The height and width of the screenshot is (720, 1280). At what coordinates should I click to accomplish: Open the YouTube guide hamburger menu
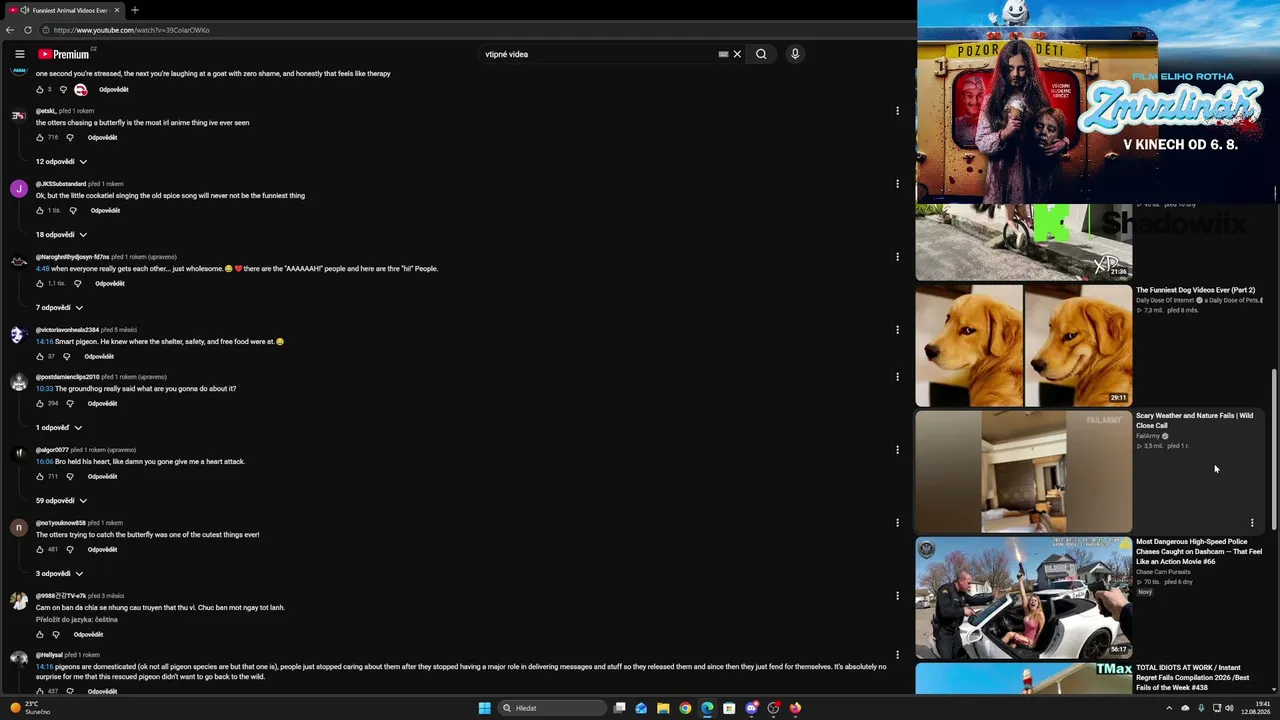coord(19,54)
